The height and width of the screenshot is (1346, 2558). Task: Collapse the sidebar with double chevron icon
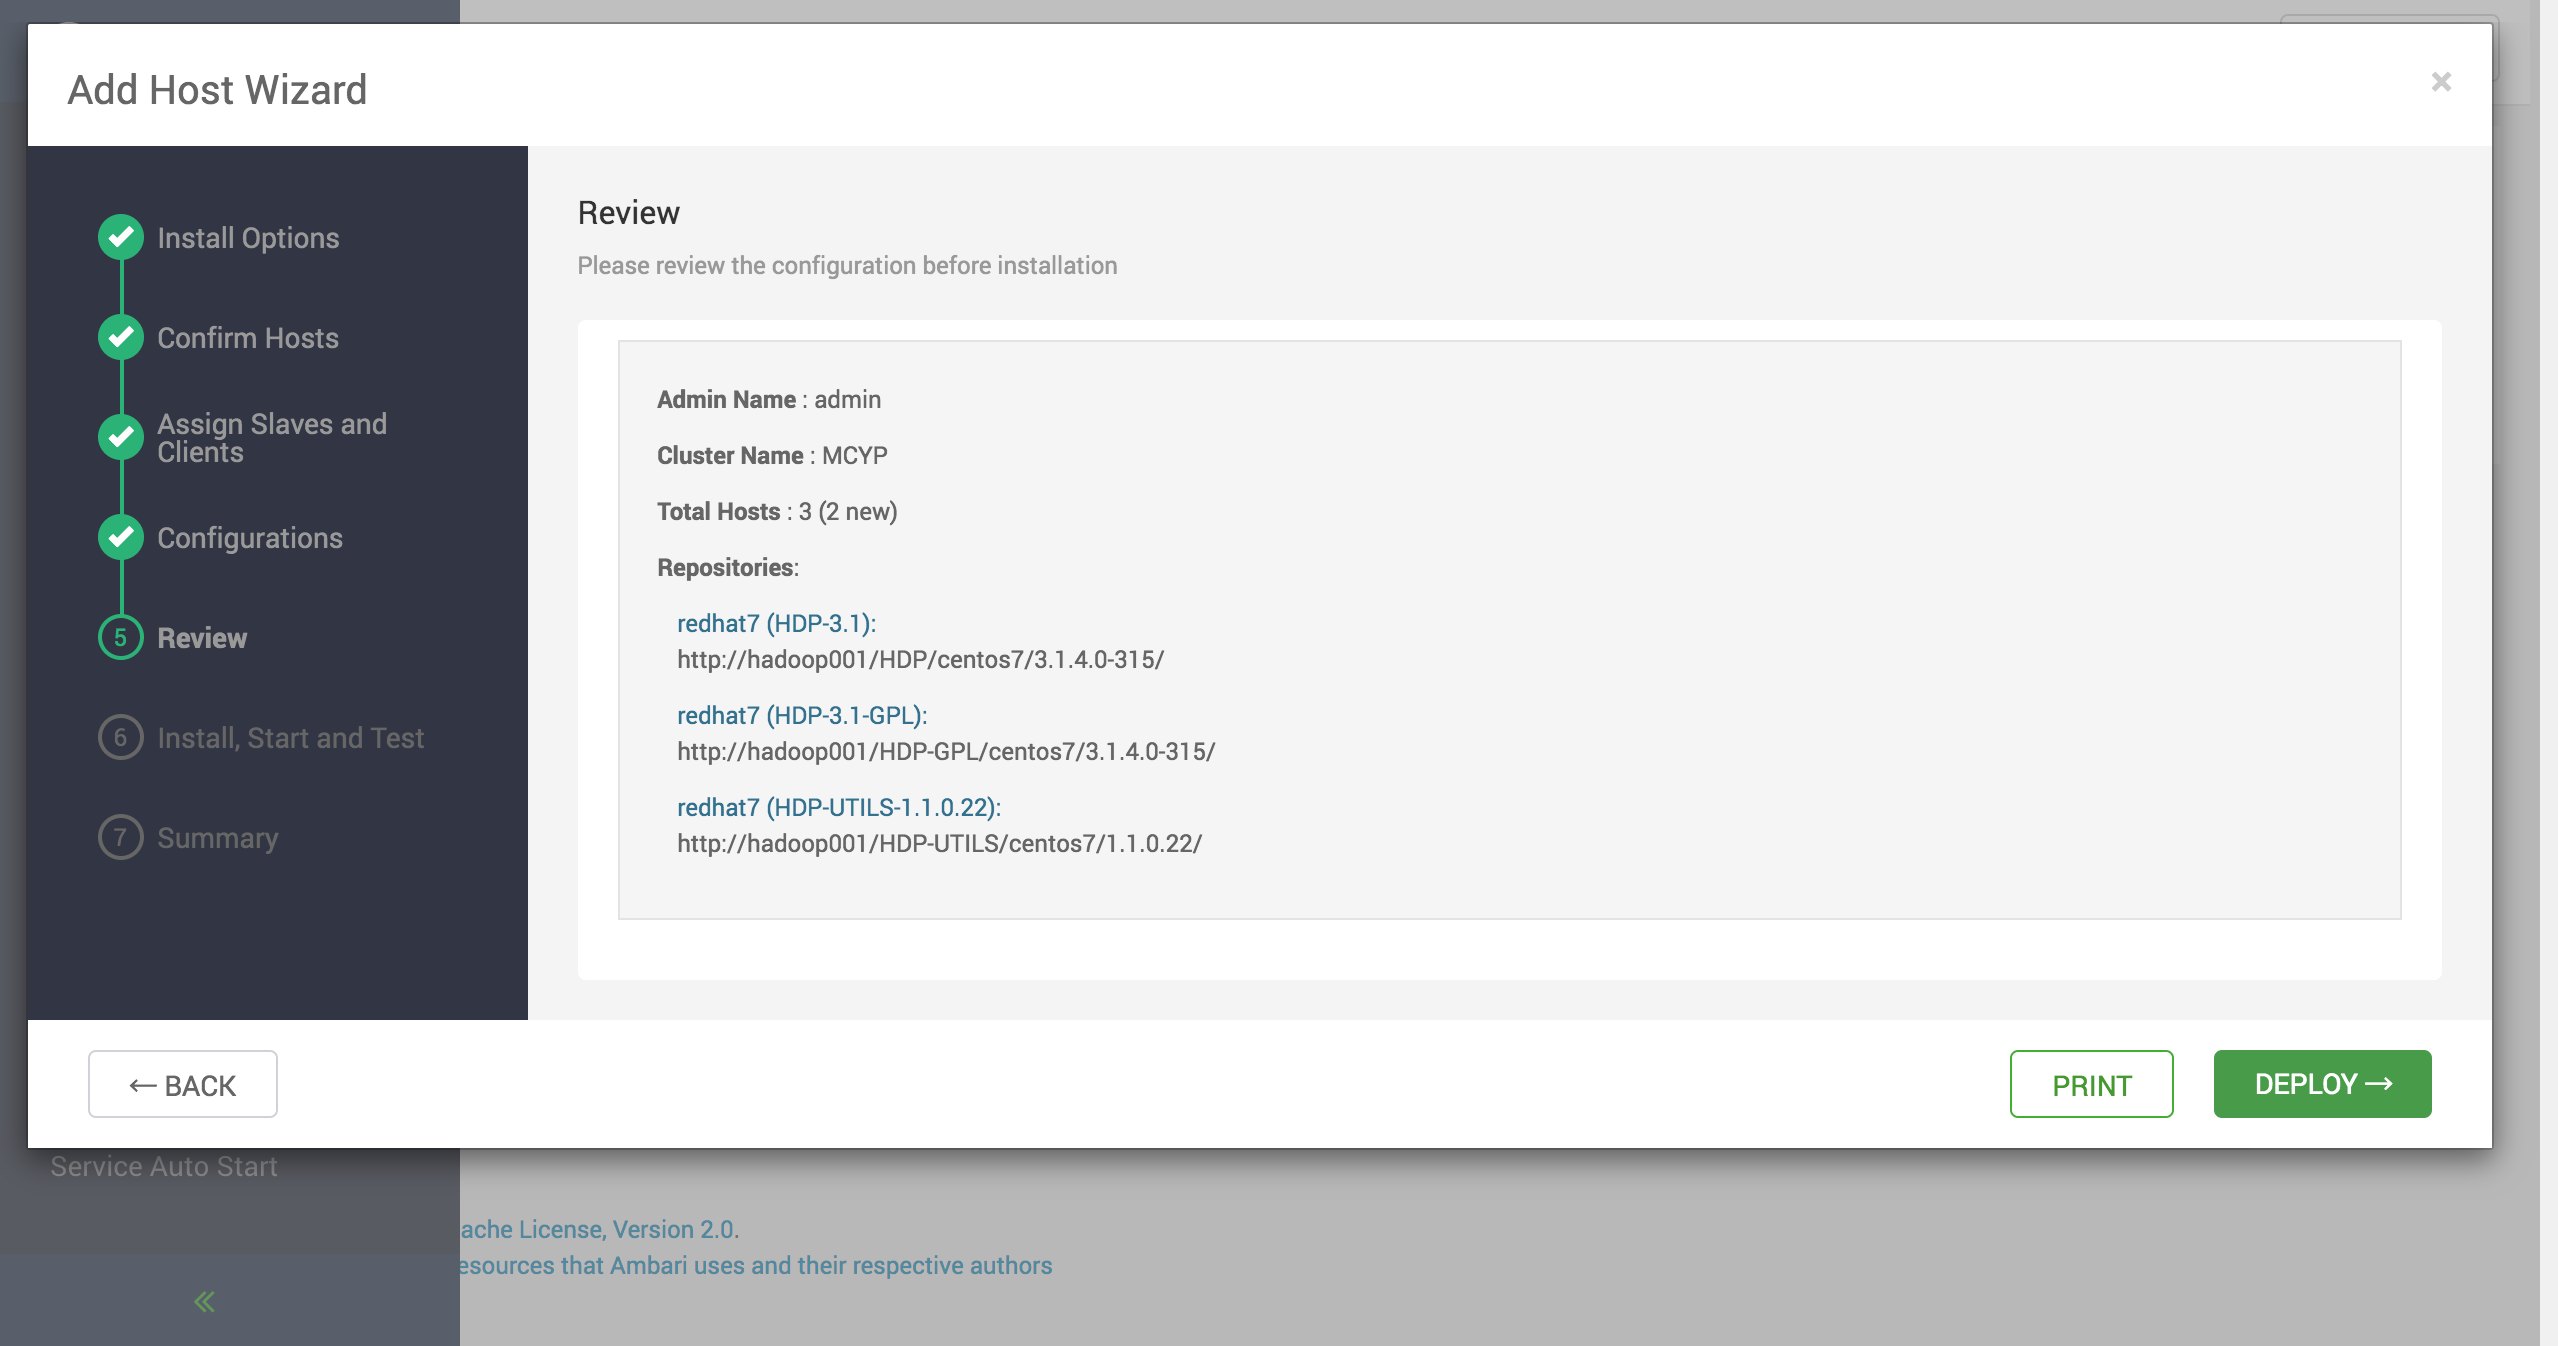point(204,1301)
